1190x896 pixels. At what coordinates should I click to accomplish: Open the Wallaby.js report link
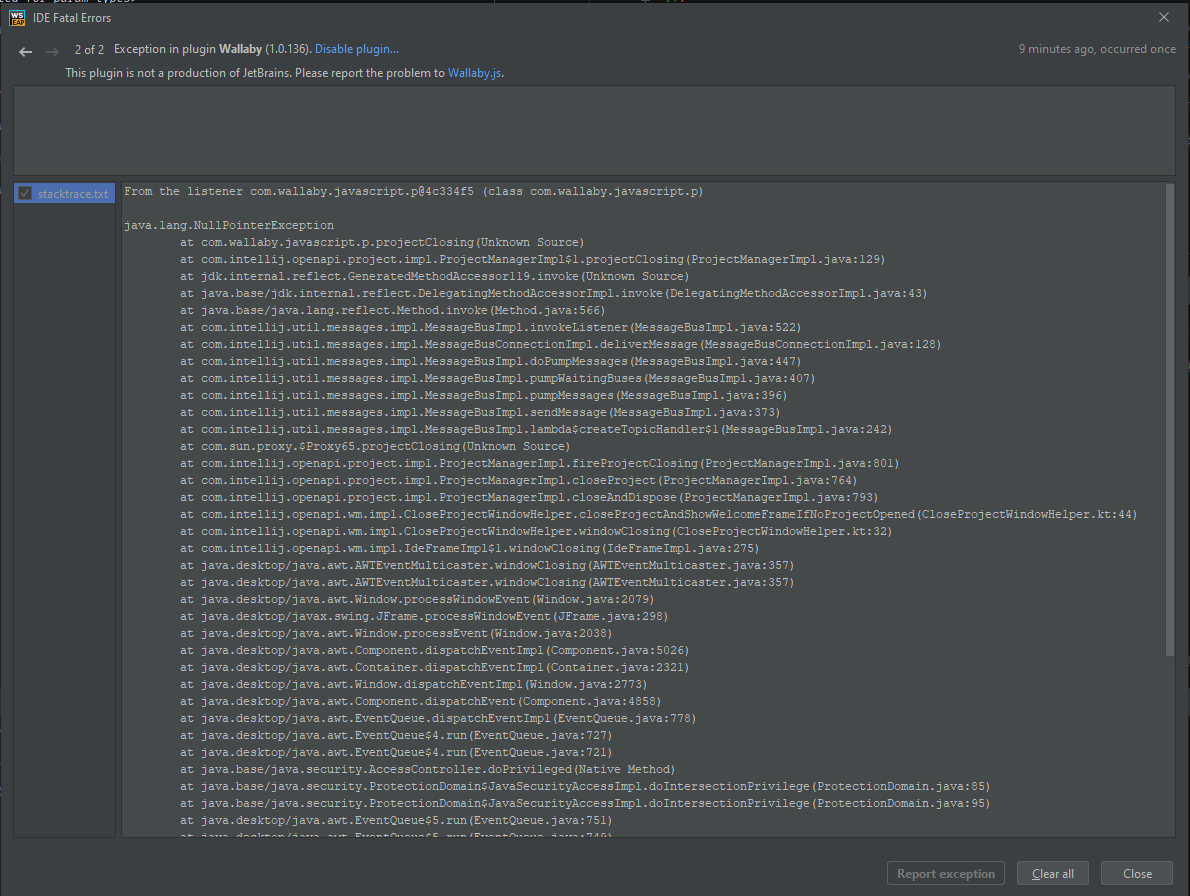[x=474, y=73]
